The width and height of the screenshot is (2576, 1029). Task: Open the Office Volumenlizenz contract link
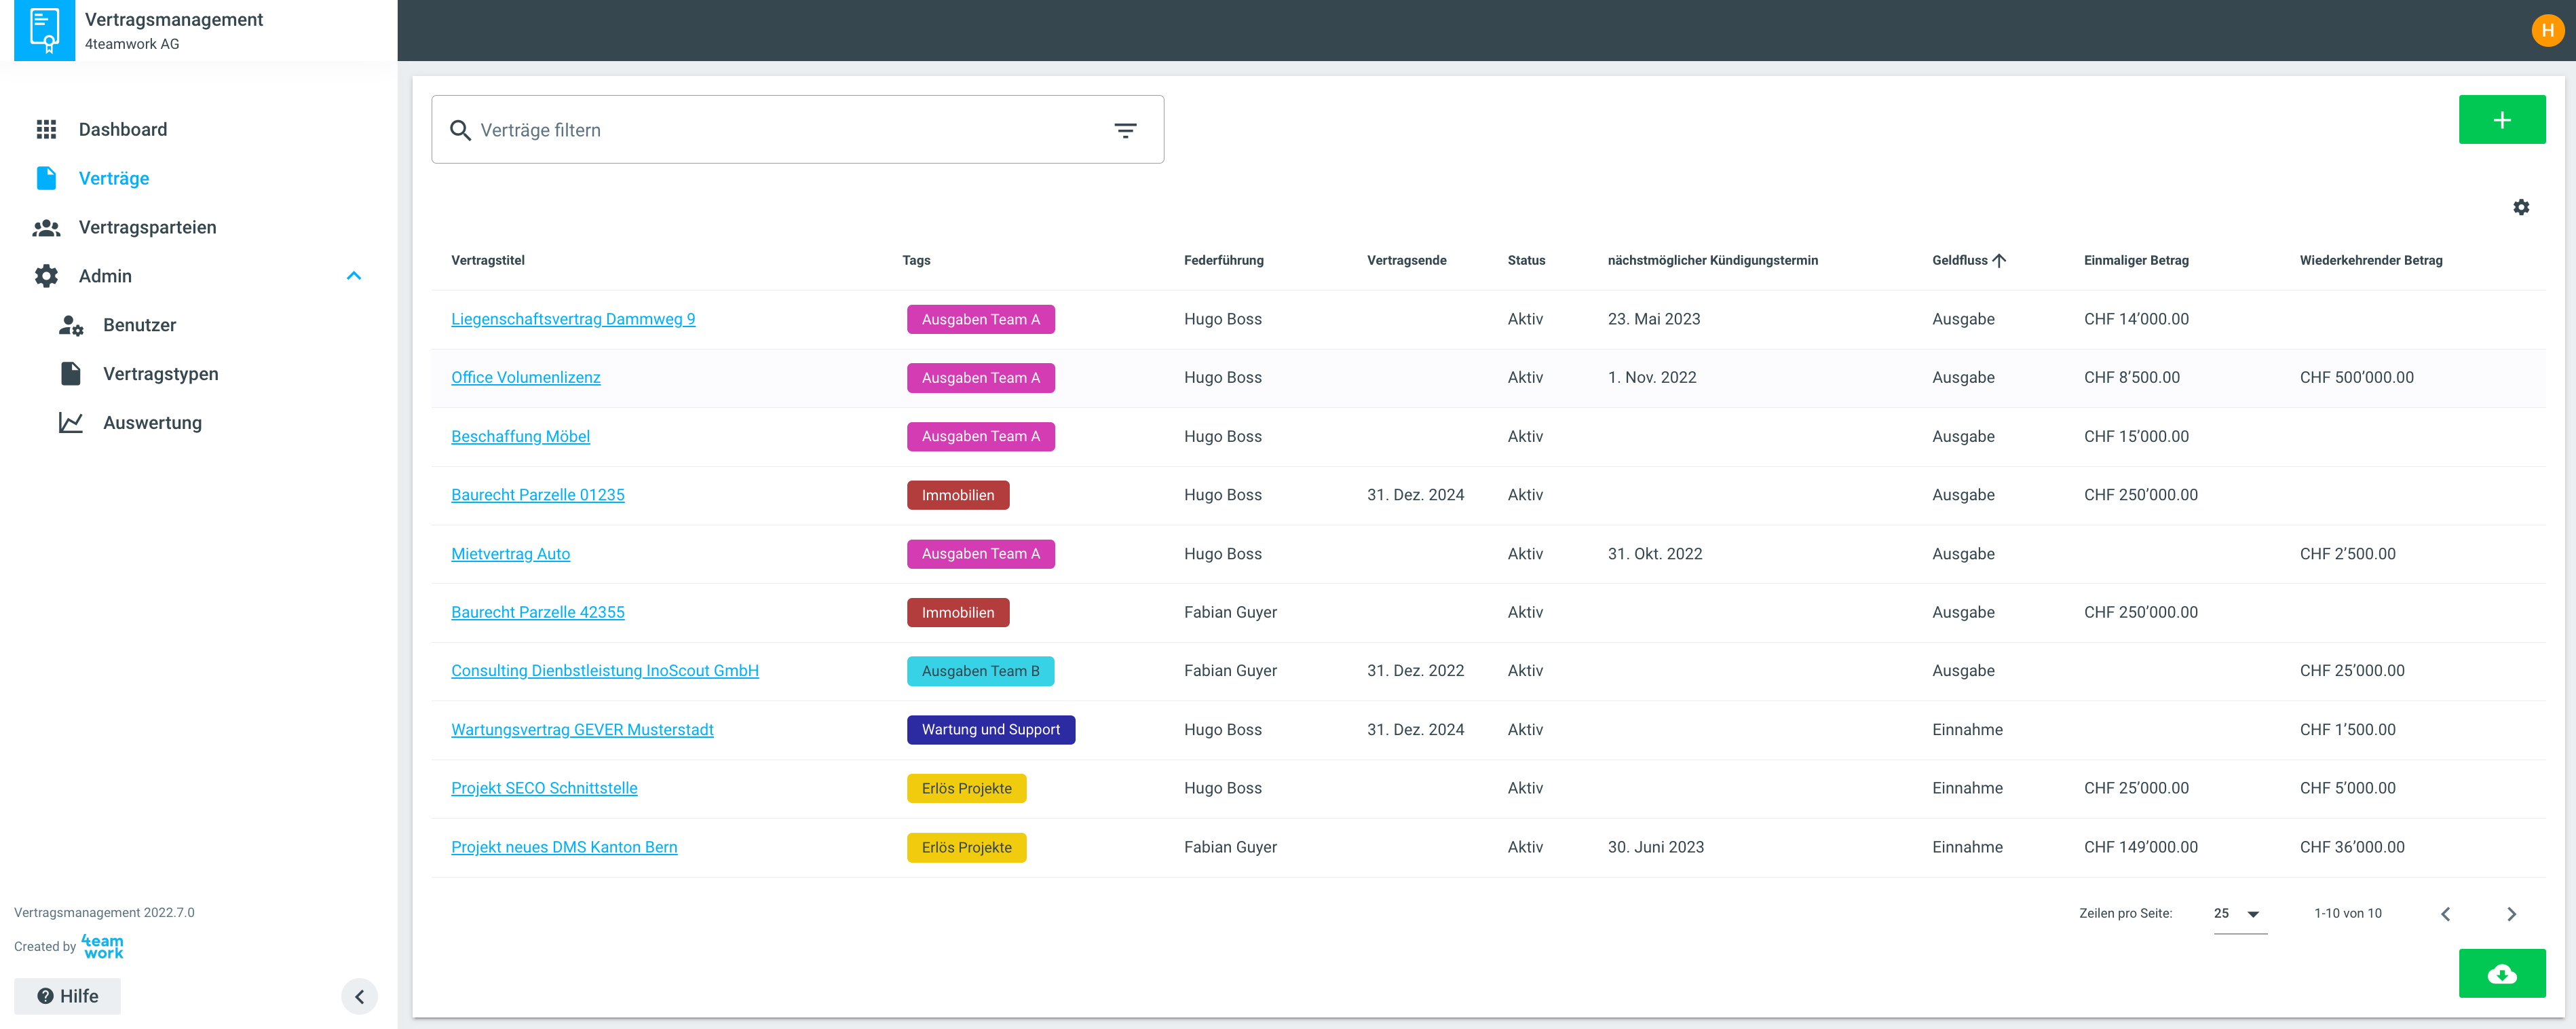(525, 377)
